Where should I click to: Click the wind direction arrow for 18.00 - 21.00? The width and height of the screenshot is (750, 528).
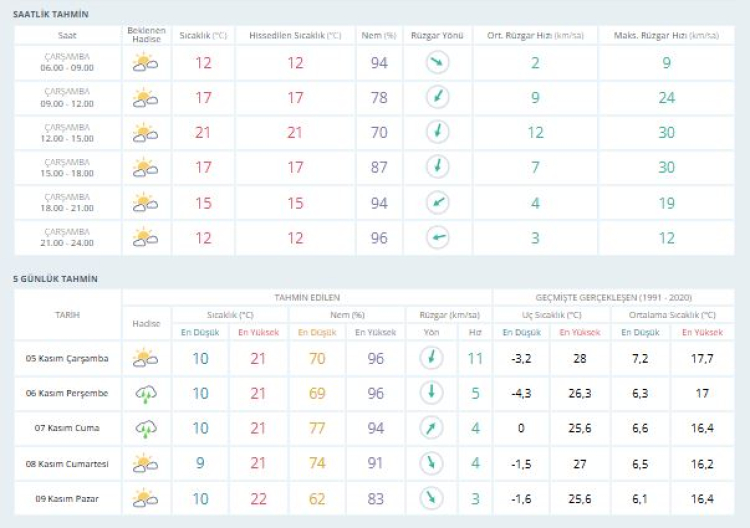tap(437, 203)
